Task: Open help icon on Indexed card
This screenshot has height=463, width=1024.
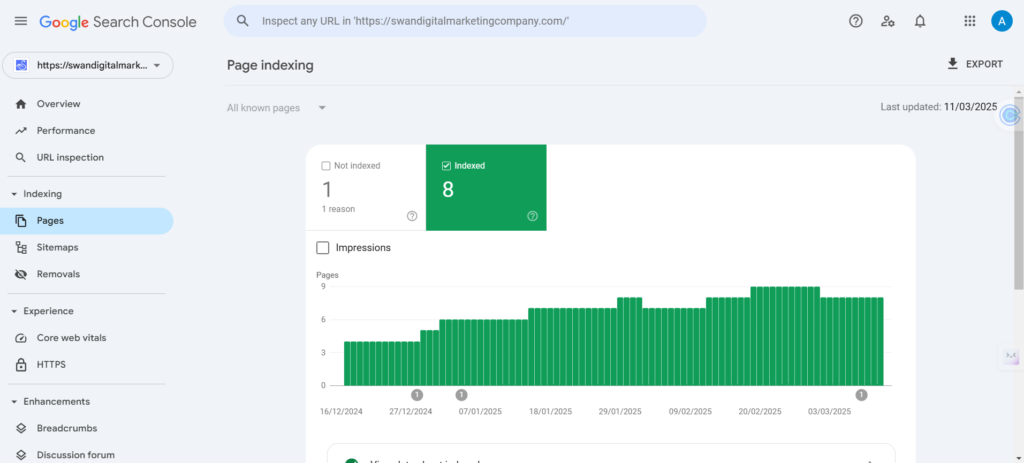Action: (x=532, y=216)
